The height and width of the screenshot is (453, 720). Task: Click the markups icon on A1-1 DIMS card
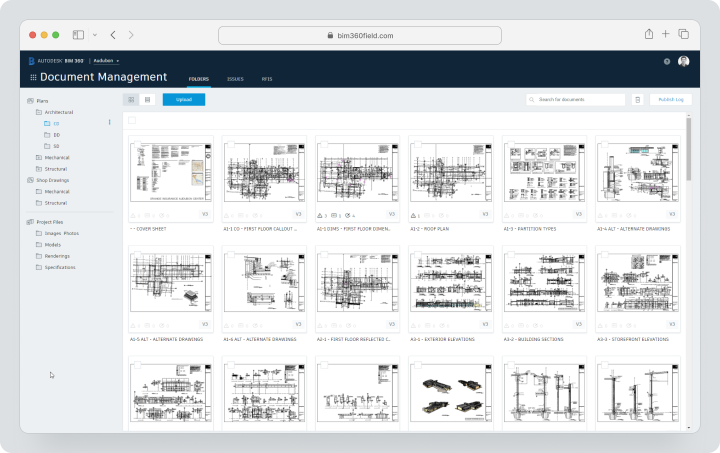tap(348, 215)
